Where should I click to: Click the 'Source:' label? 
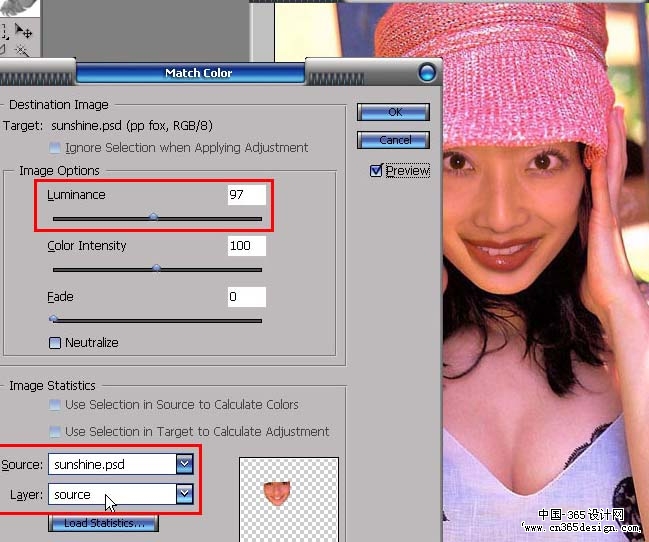22,465
